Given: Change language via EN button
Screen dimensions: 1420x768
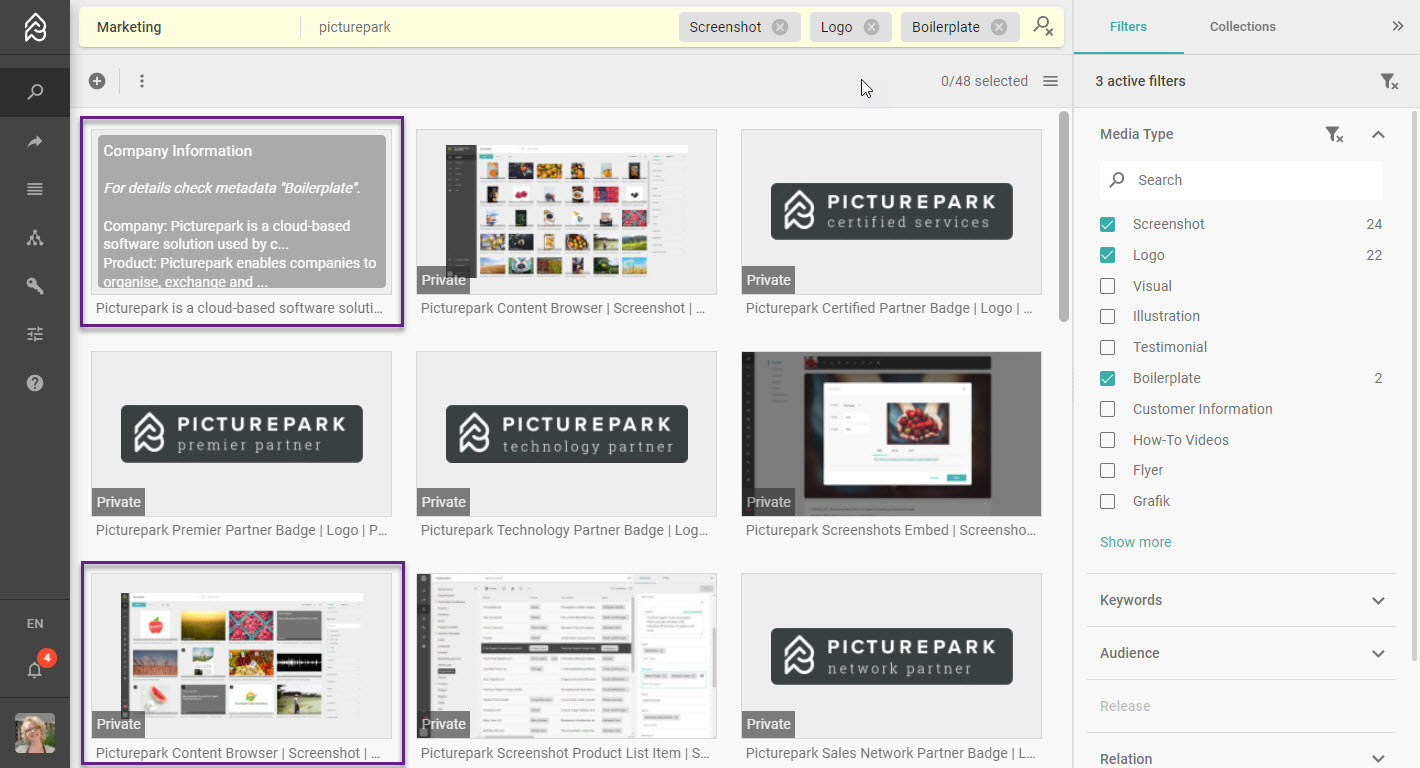Looking at the screenshot, I should [35, 624].
